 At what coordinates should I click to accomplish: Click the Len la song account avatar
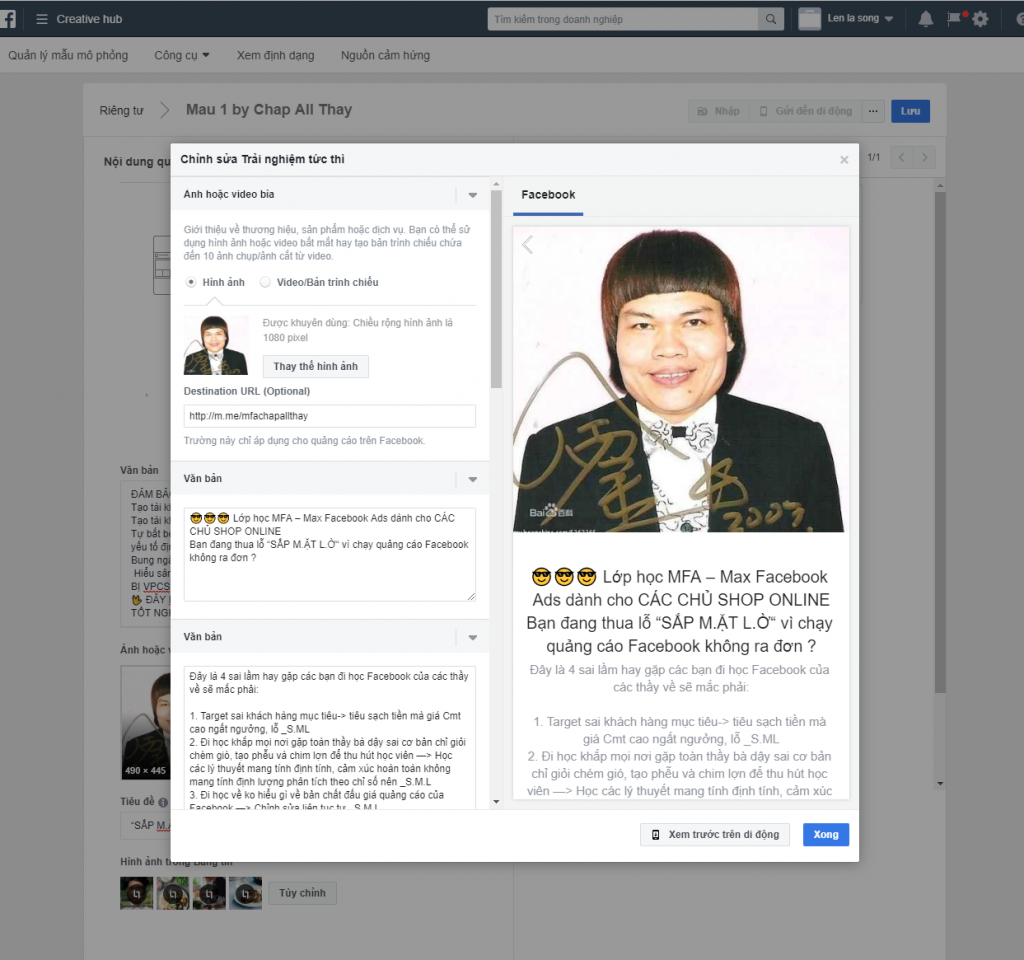pyautogui.click(x=809, y=19)
